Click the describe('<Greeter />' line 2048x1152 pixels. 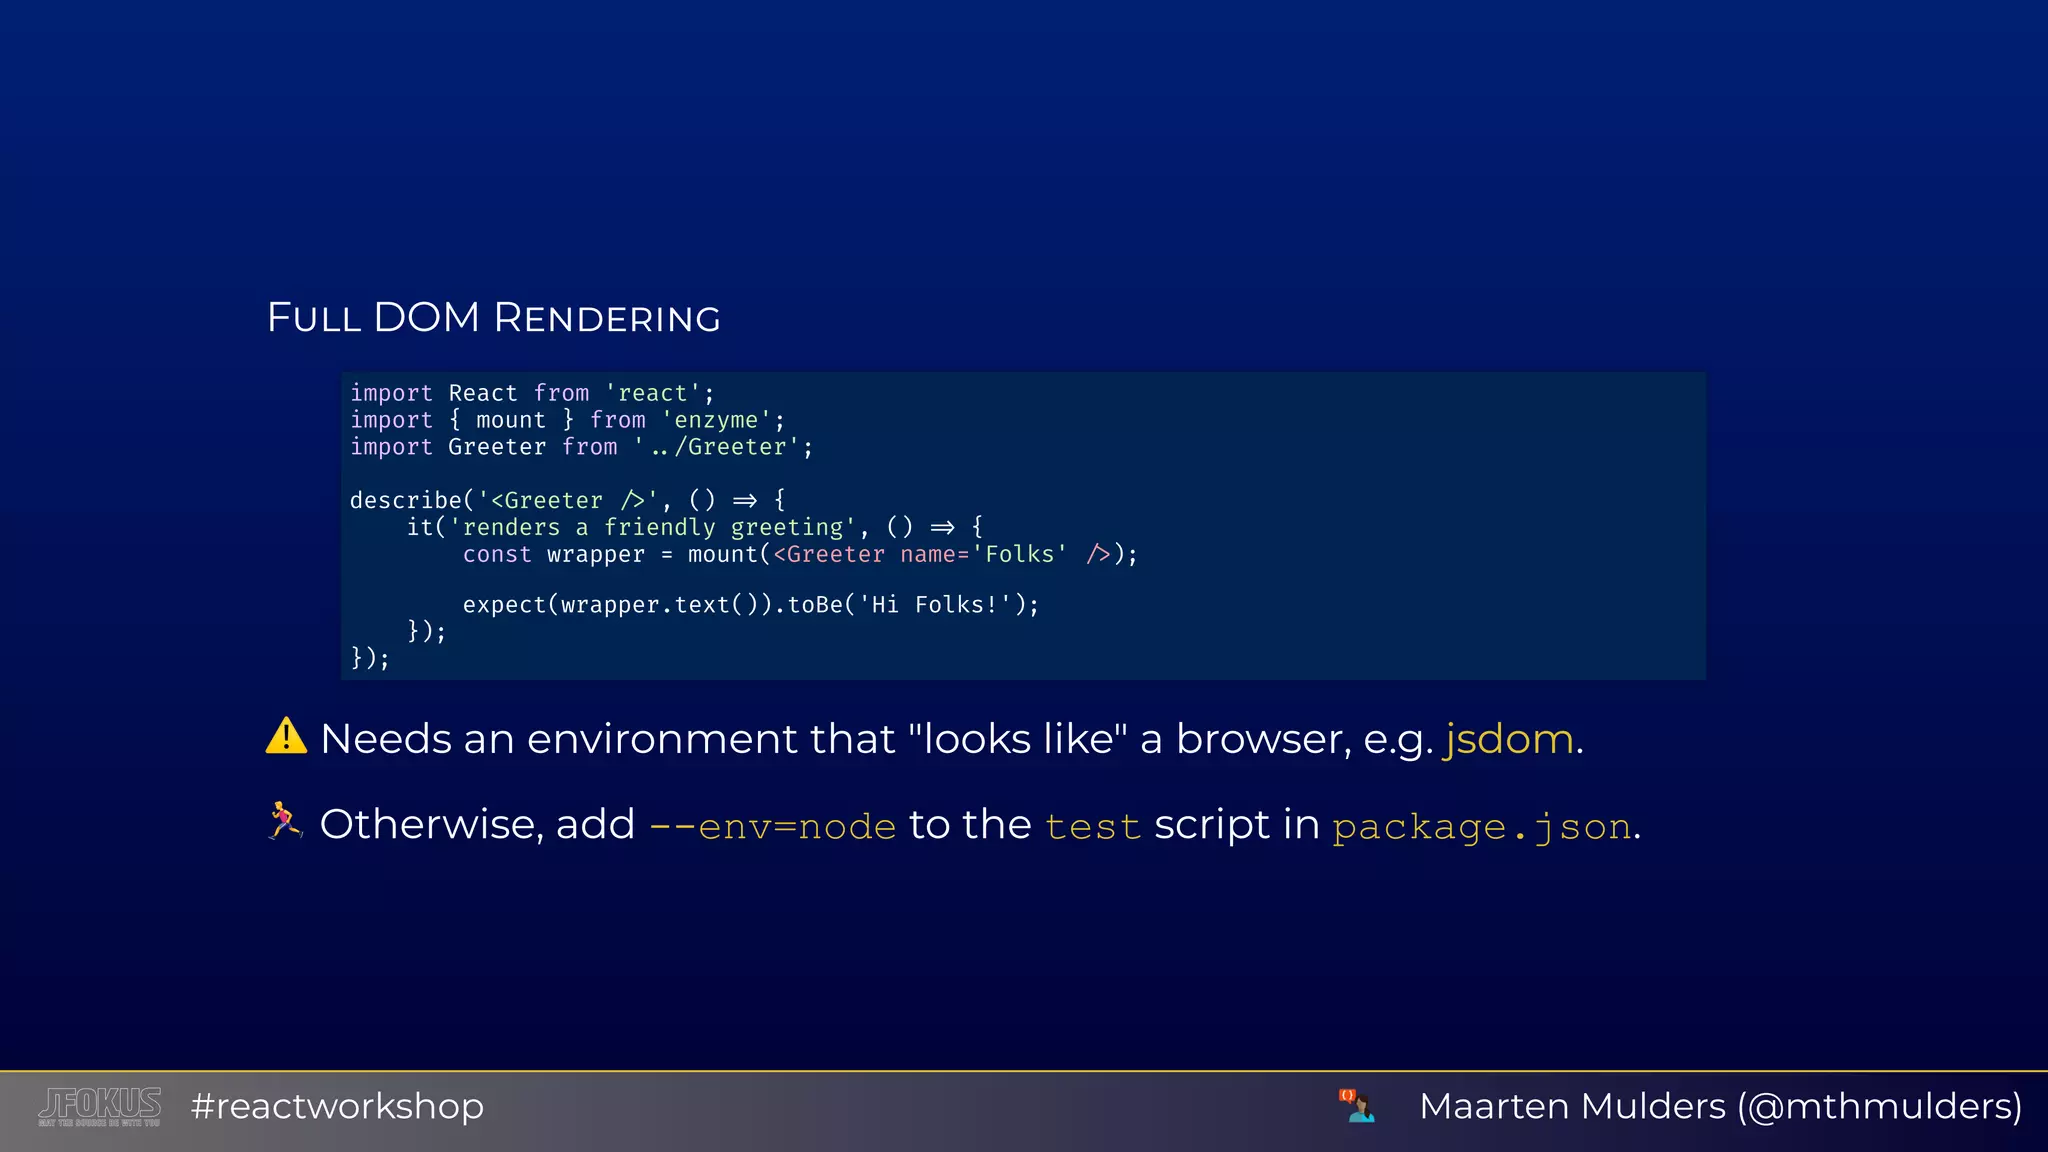(x=568, y=500)
